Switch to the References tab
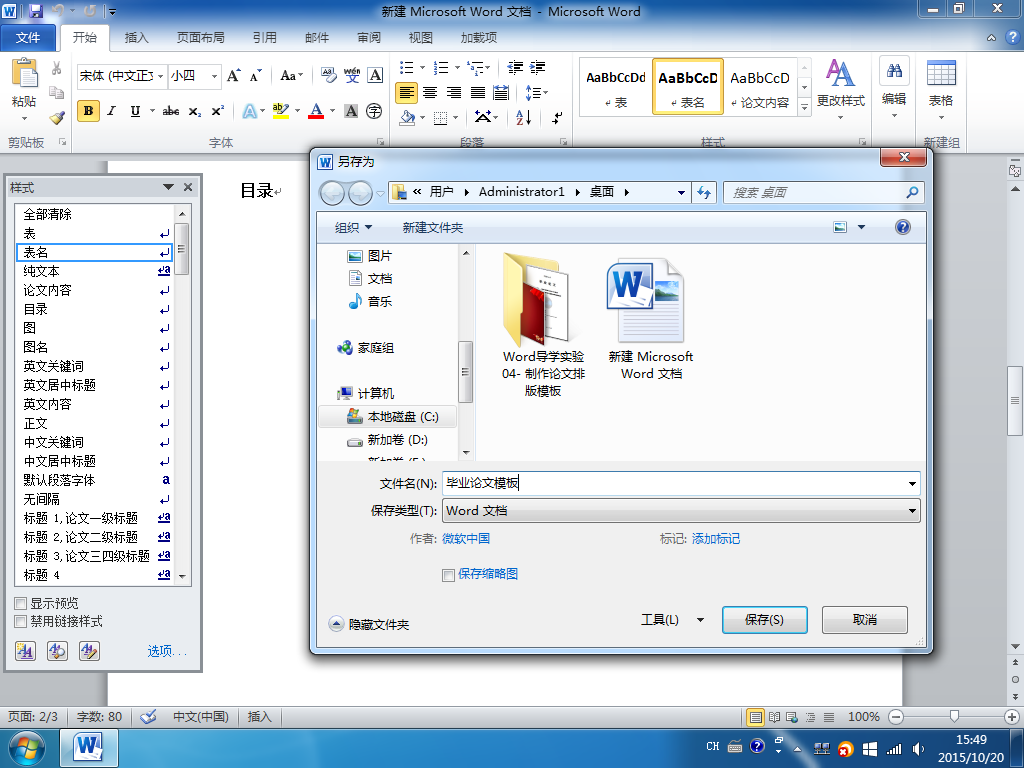1024x768 pixels. coord(264,38)
